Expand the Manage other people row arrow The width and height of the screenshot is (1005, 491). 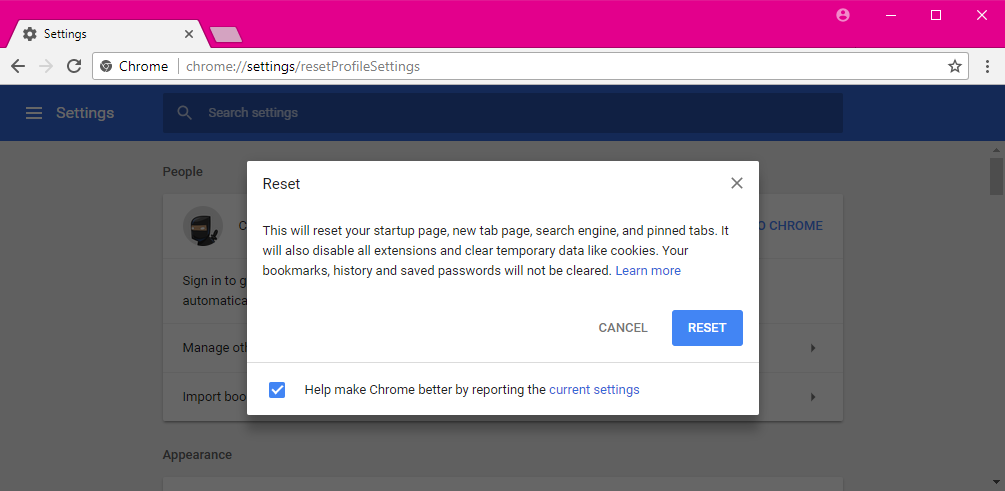(x=813, y=348)
